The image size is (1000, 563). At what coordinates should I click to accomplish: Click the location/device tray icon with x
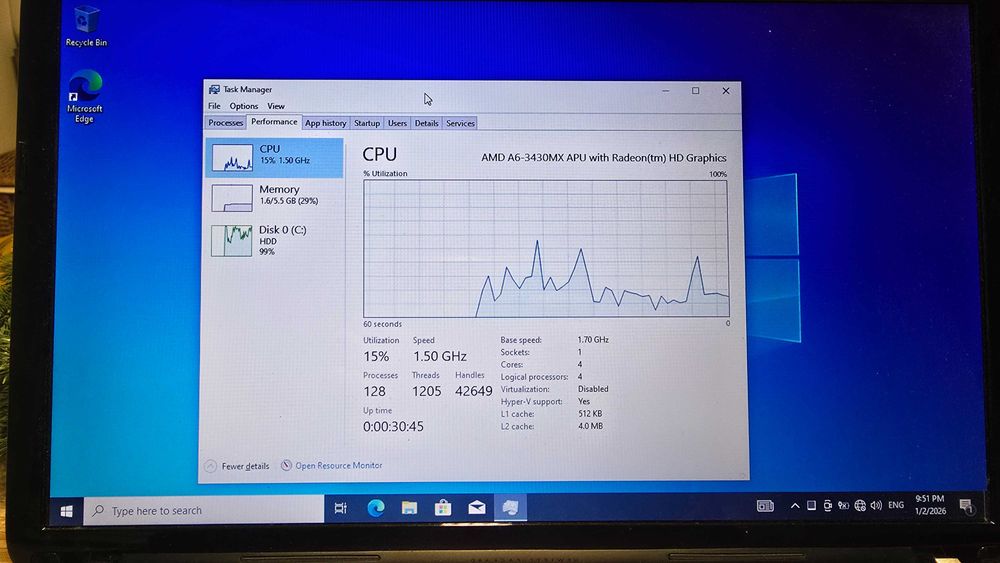coord(843,506)
